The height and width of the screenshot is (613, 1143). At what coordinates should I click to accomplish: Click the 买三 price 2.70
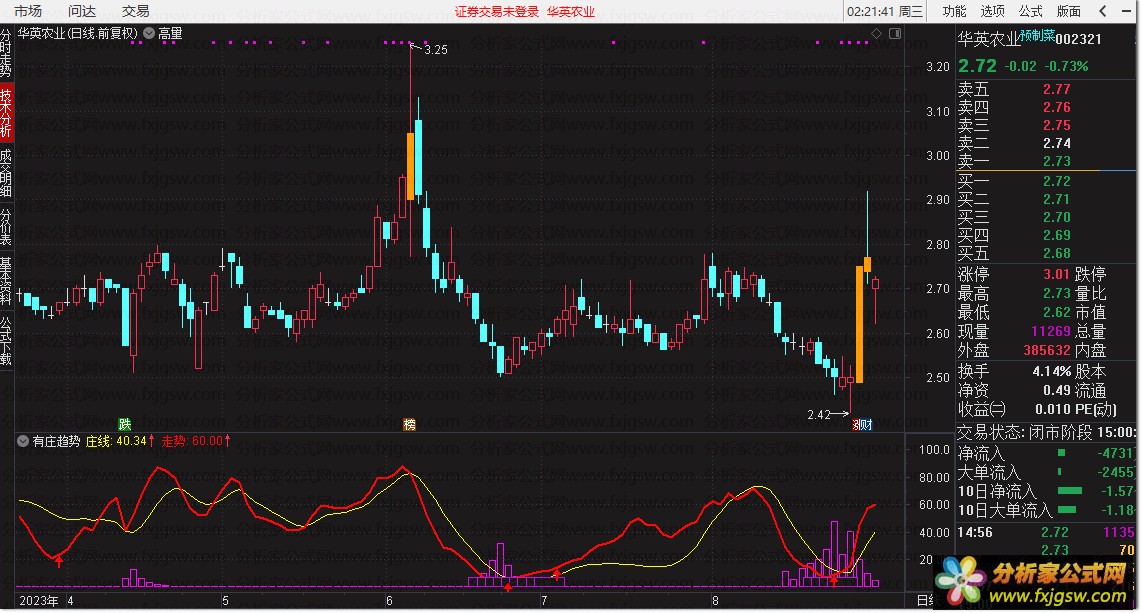pos(1056,217)
